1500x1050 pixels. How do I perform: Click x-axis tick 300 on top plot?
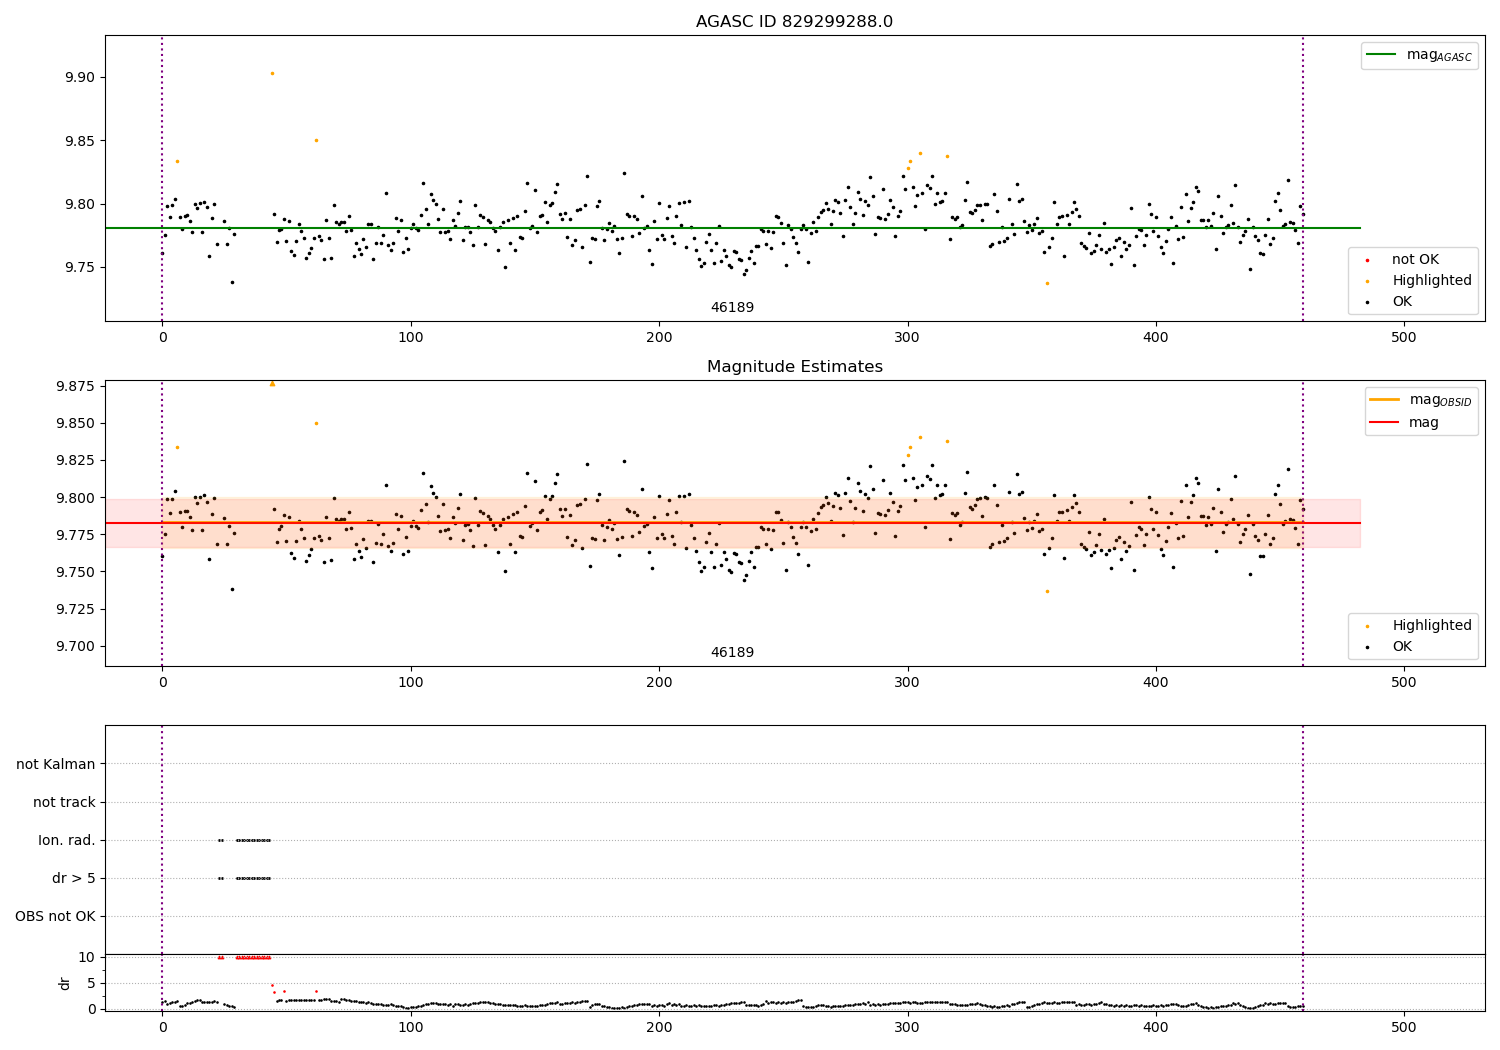(907, 338)
